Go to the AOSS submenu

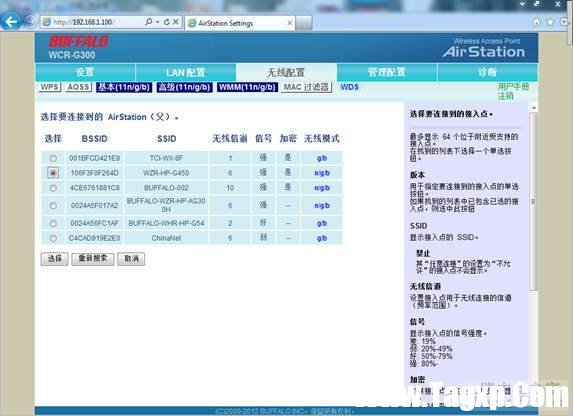pyautogui.click(x=79, y=87)
